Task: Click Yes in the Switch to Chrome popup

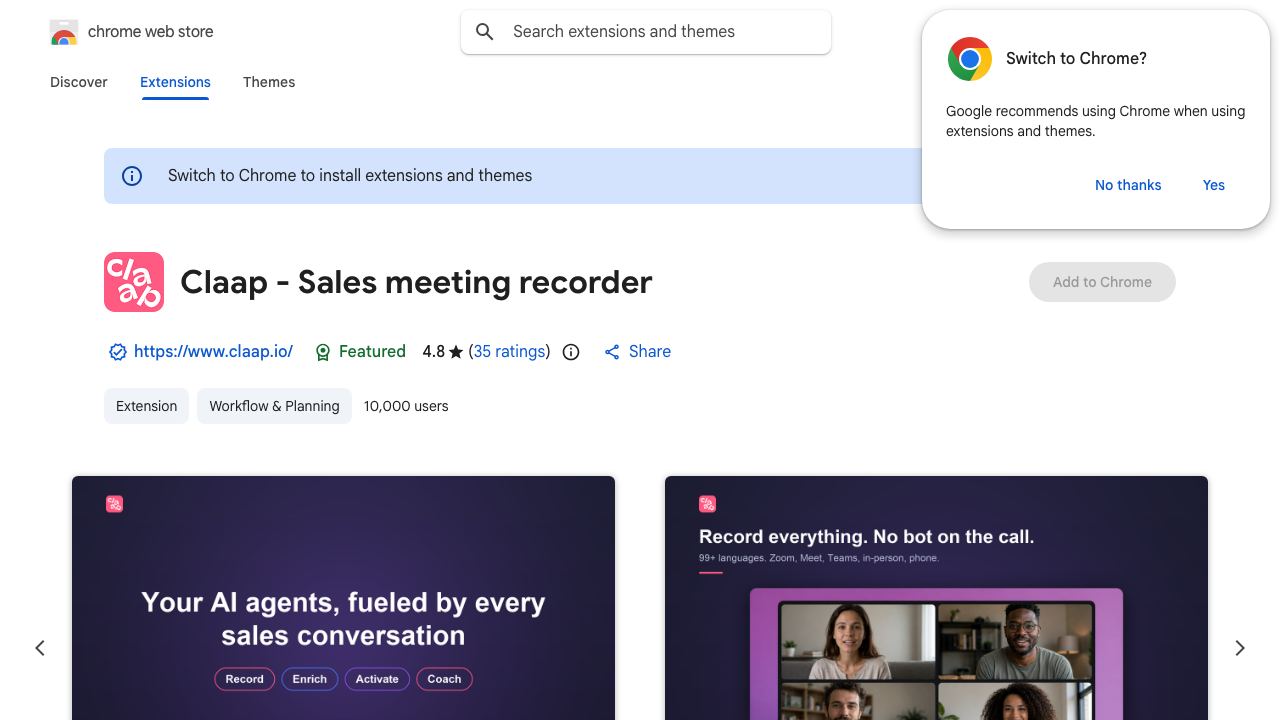Action: pos(1214,185)
